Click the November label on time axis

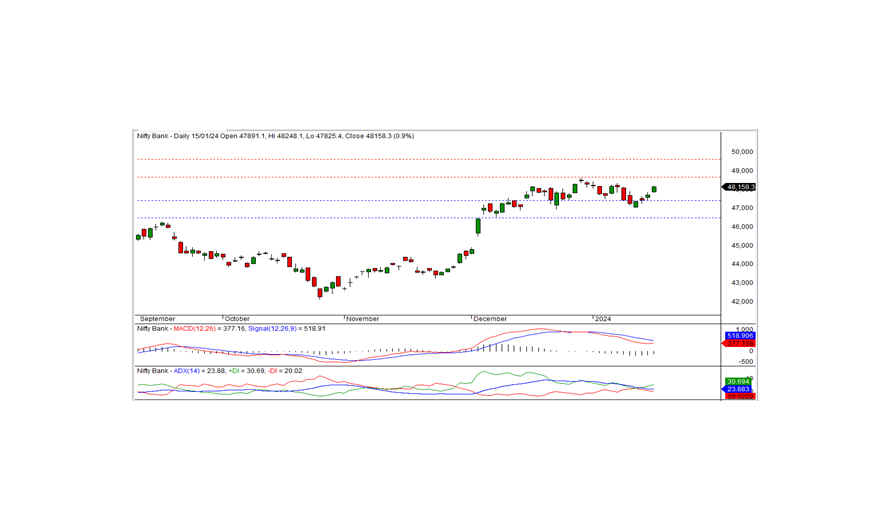(x=362, y=318)
